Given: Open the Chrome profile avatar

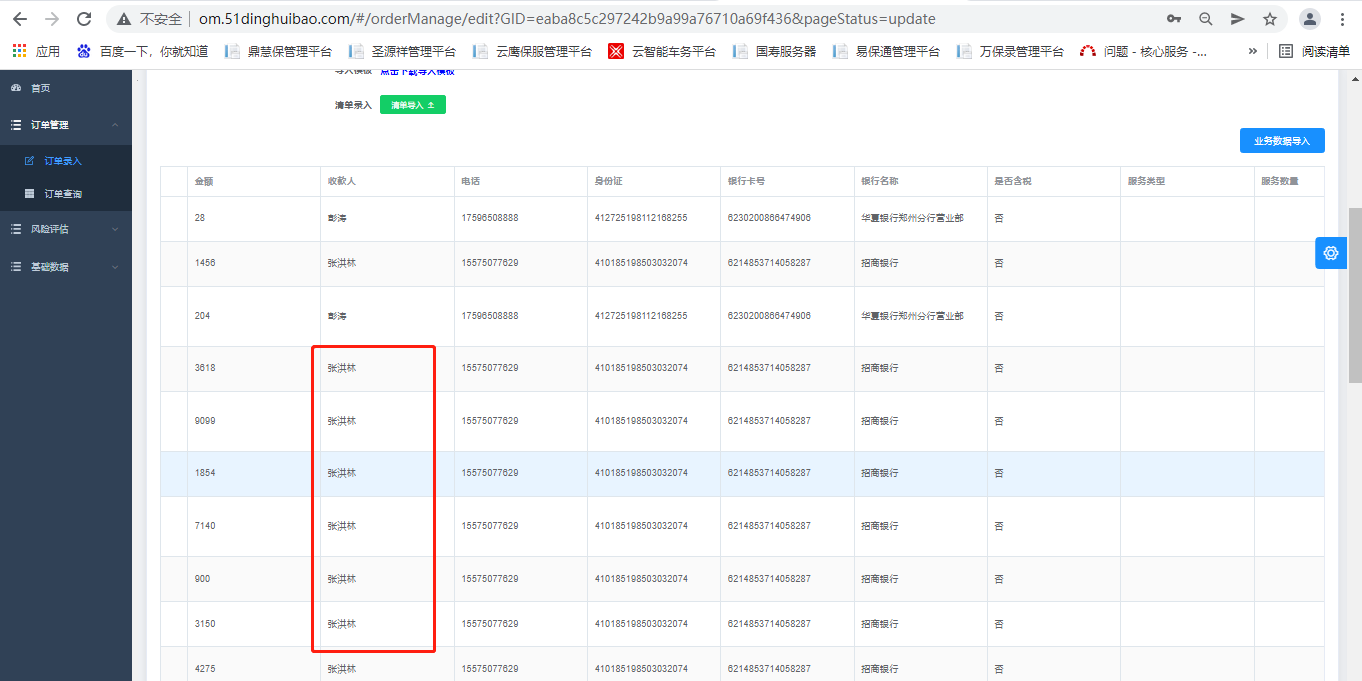Looking at the screenshot, I should [1309, 19].
